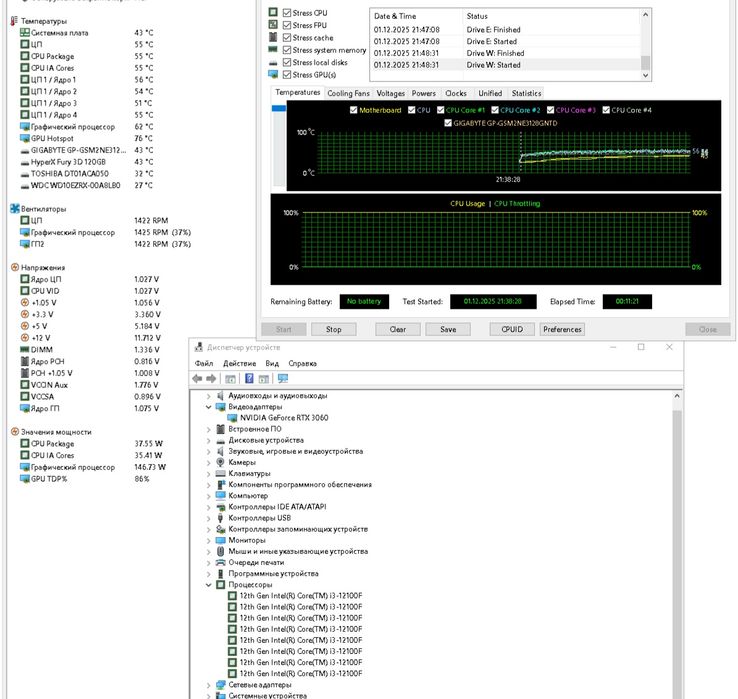The image size is (738, 699).
Task: Expand the Контроллеры IDE ATA/ATAPI node
Action: coord(209,507)
